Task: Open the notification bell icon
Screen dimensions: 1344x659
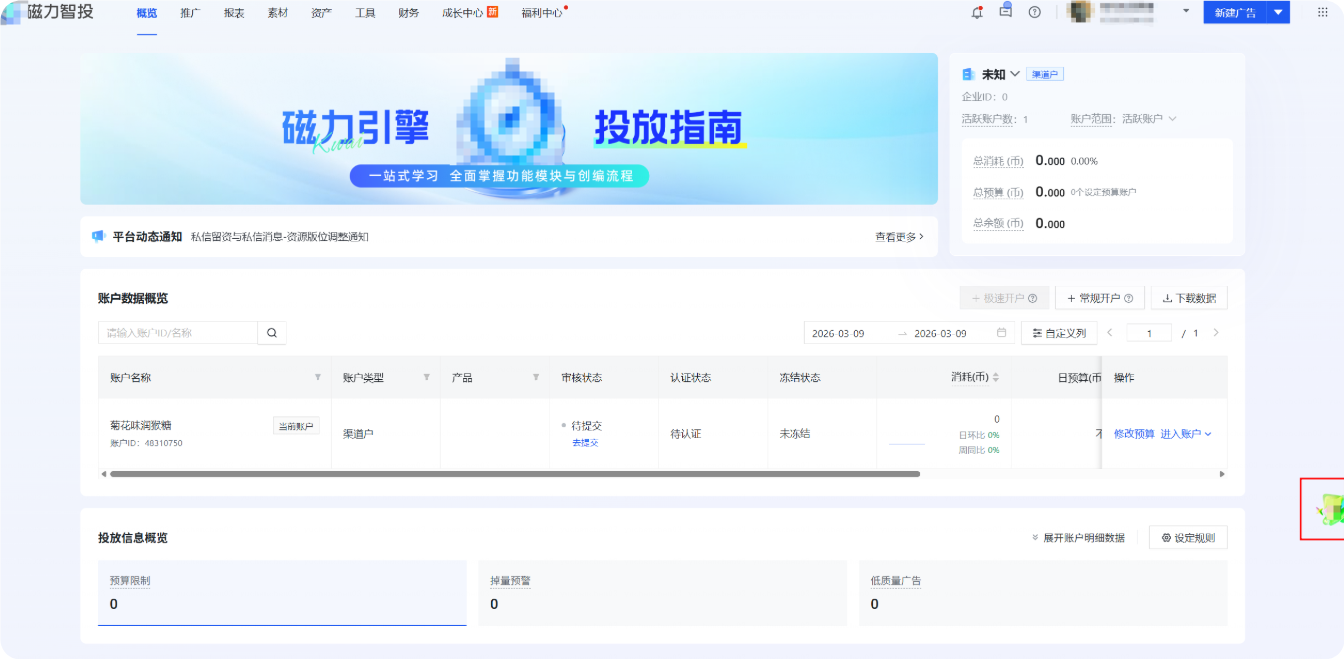Action: 977,12
